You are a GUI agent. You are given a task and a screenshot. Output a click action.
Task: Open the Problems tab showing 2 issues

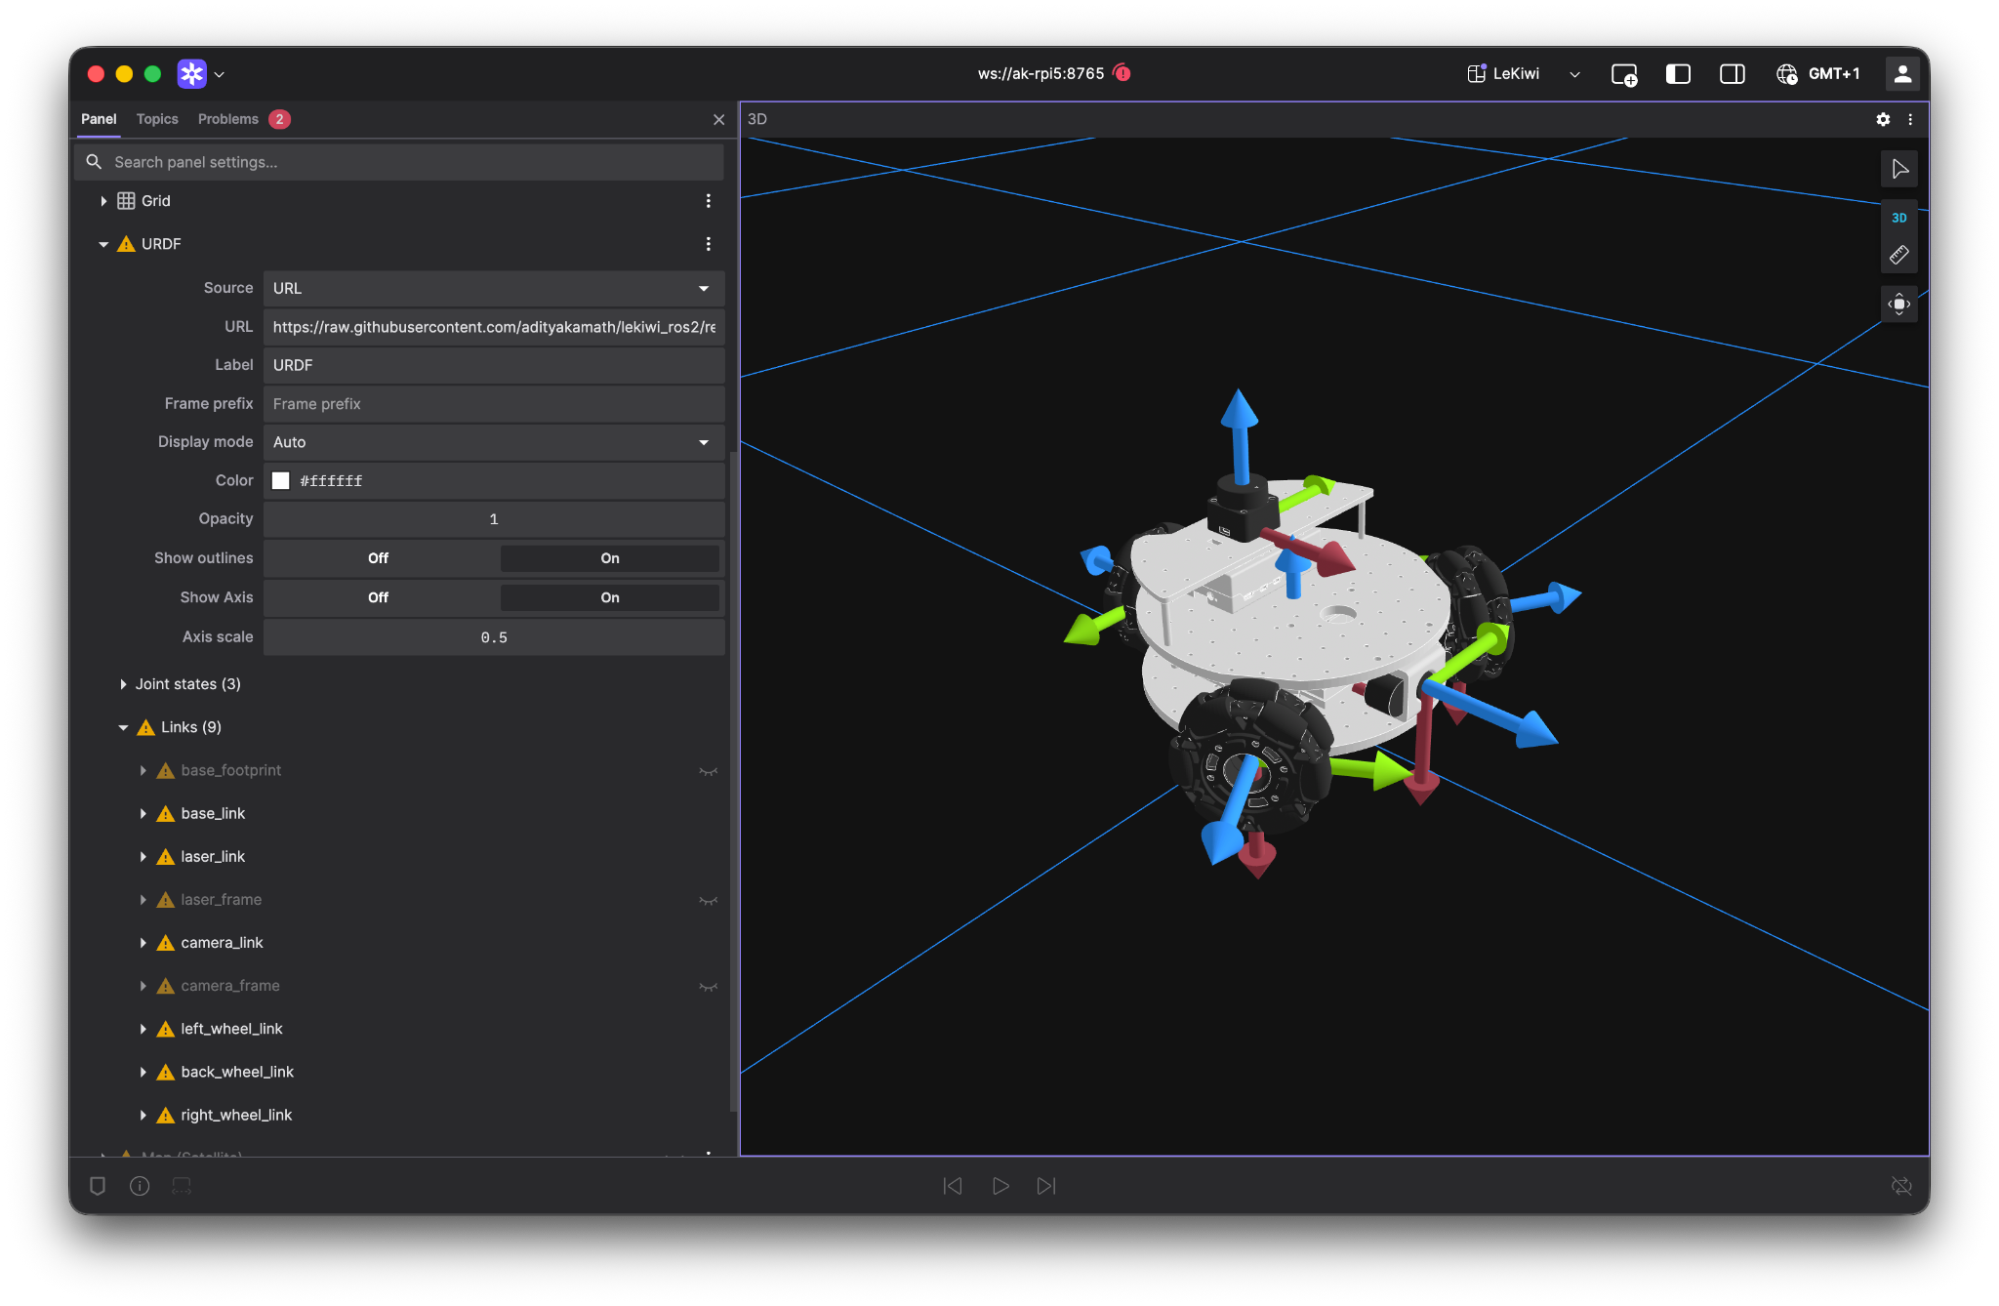coord(228,119)
